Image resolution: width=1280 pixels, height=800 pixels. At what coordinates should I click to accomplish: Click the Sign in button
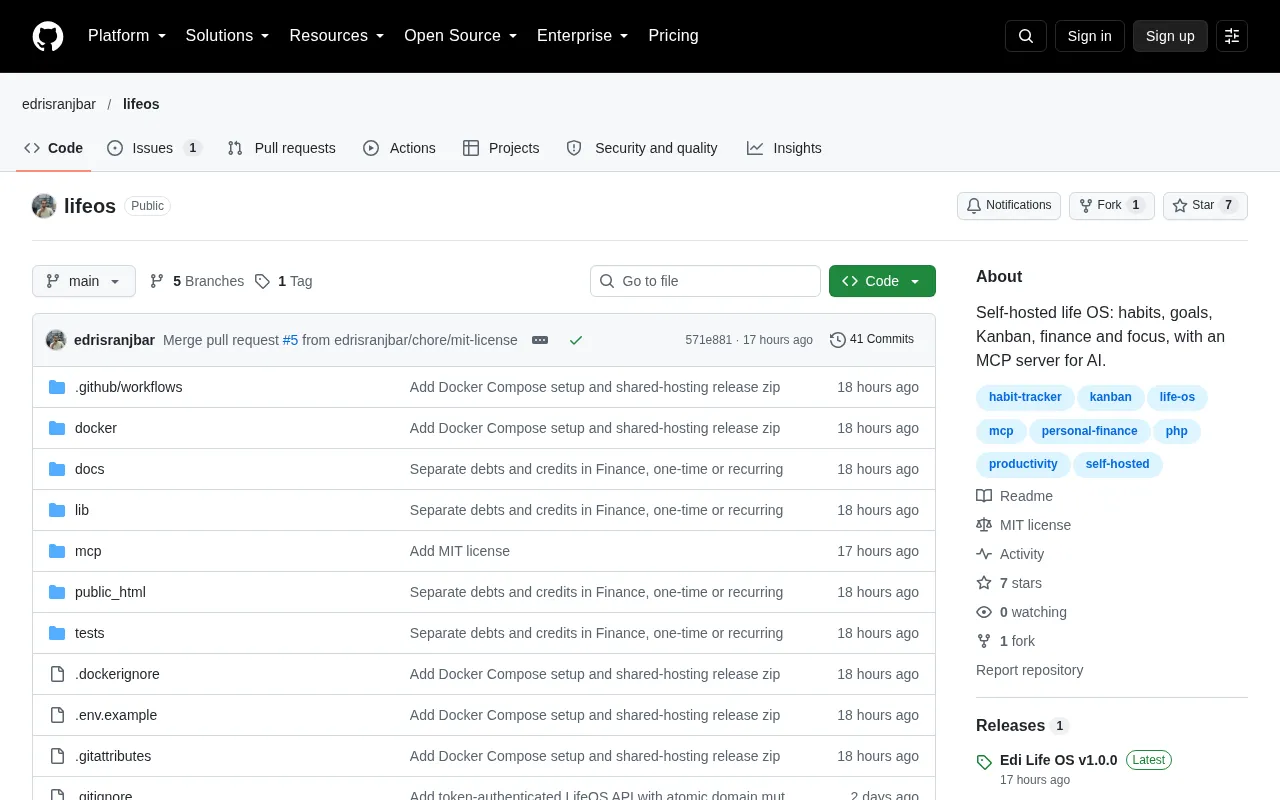[x=1090, y=36]
